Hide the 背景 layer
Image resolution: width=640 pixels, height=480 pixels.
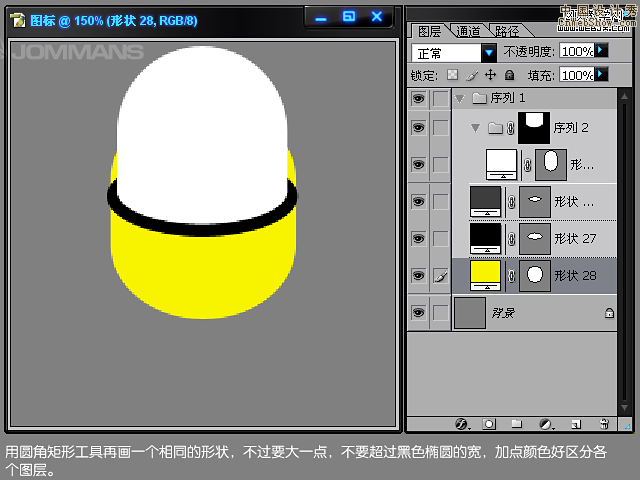click(418, 313)
